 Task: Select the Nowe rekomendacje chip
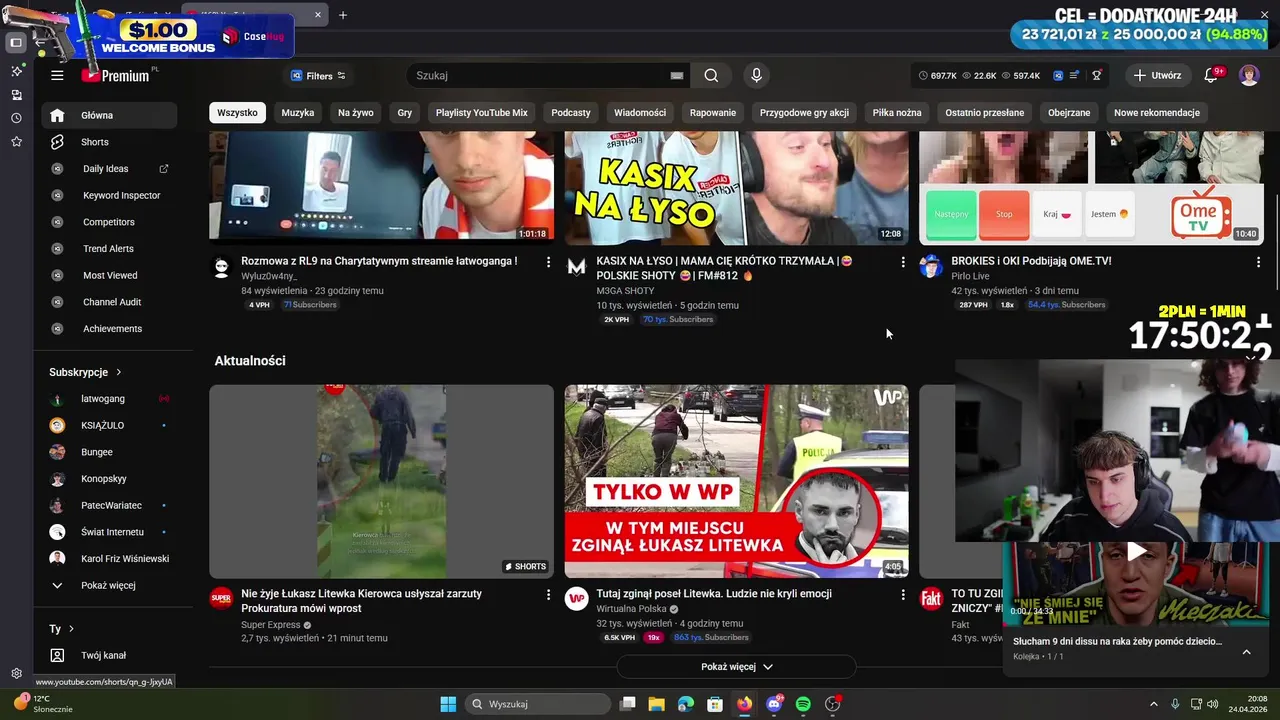click(x=1157, y=113)
